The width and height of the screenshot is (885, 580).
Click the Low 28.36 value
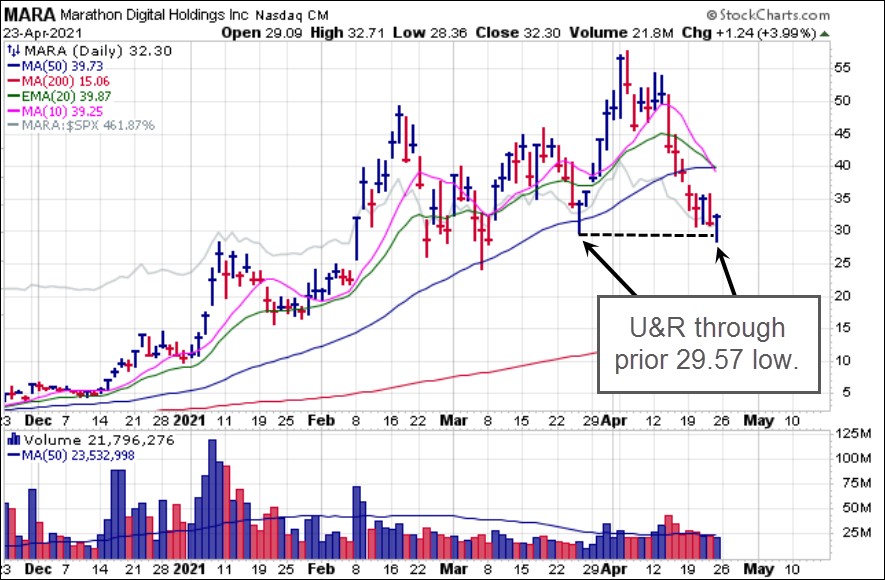[430, 33]
